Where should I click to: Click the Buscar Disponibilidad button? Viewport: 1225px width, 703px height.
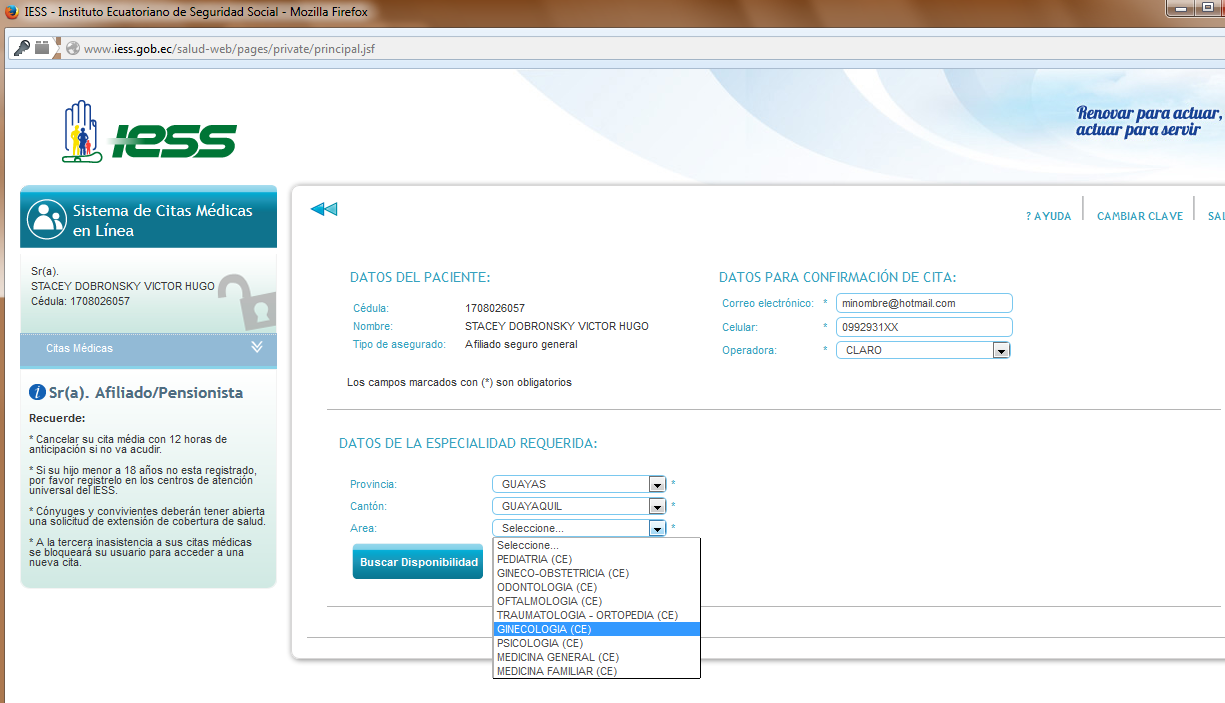[419, 562]
